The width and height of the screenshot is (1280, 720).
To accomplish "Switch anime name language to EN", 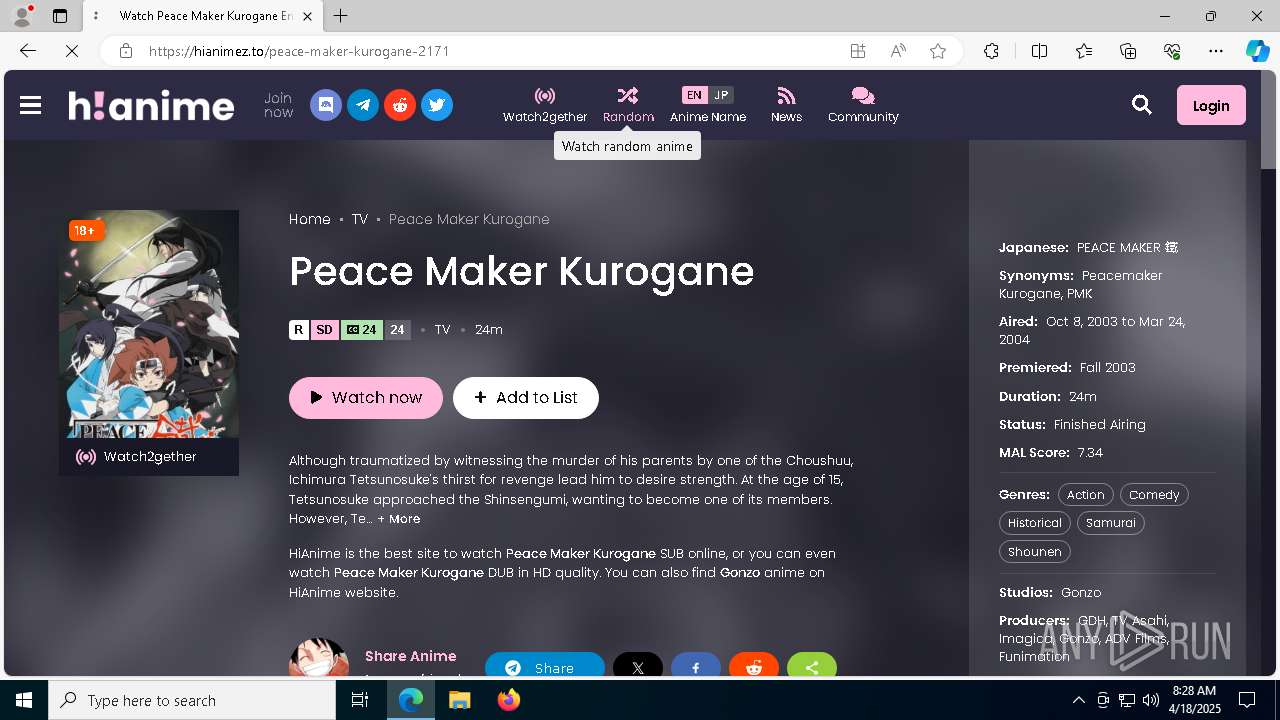I will [694, 95].
